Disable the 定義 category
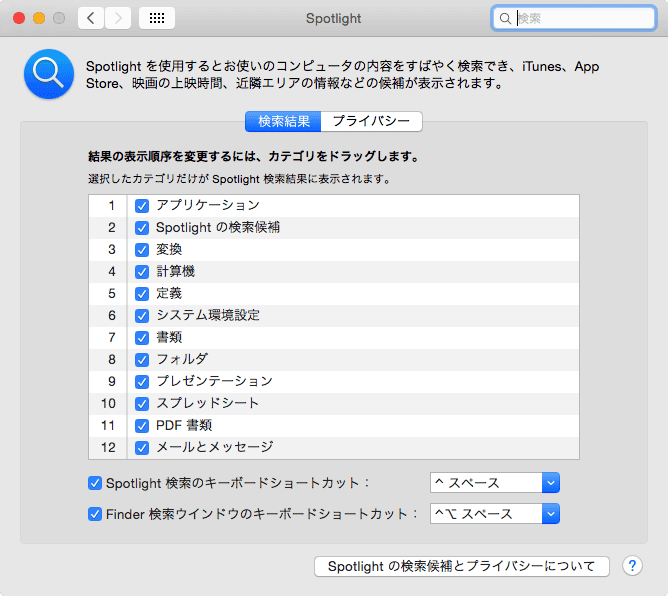Viewport: 668px width, 596px height. pos(142,294)
